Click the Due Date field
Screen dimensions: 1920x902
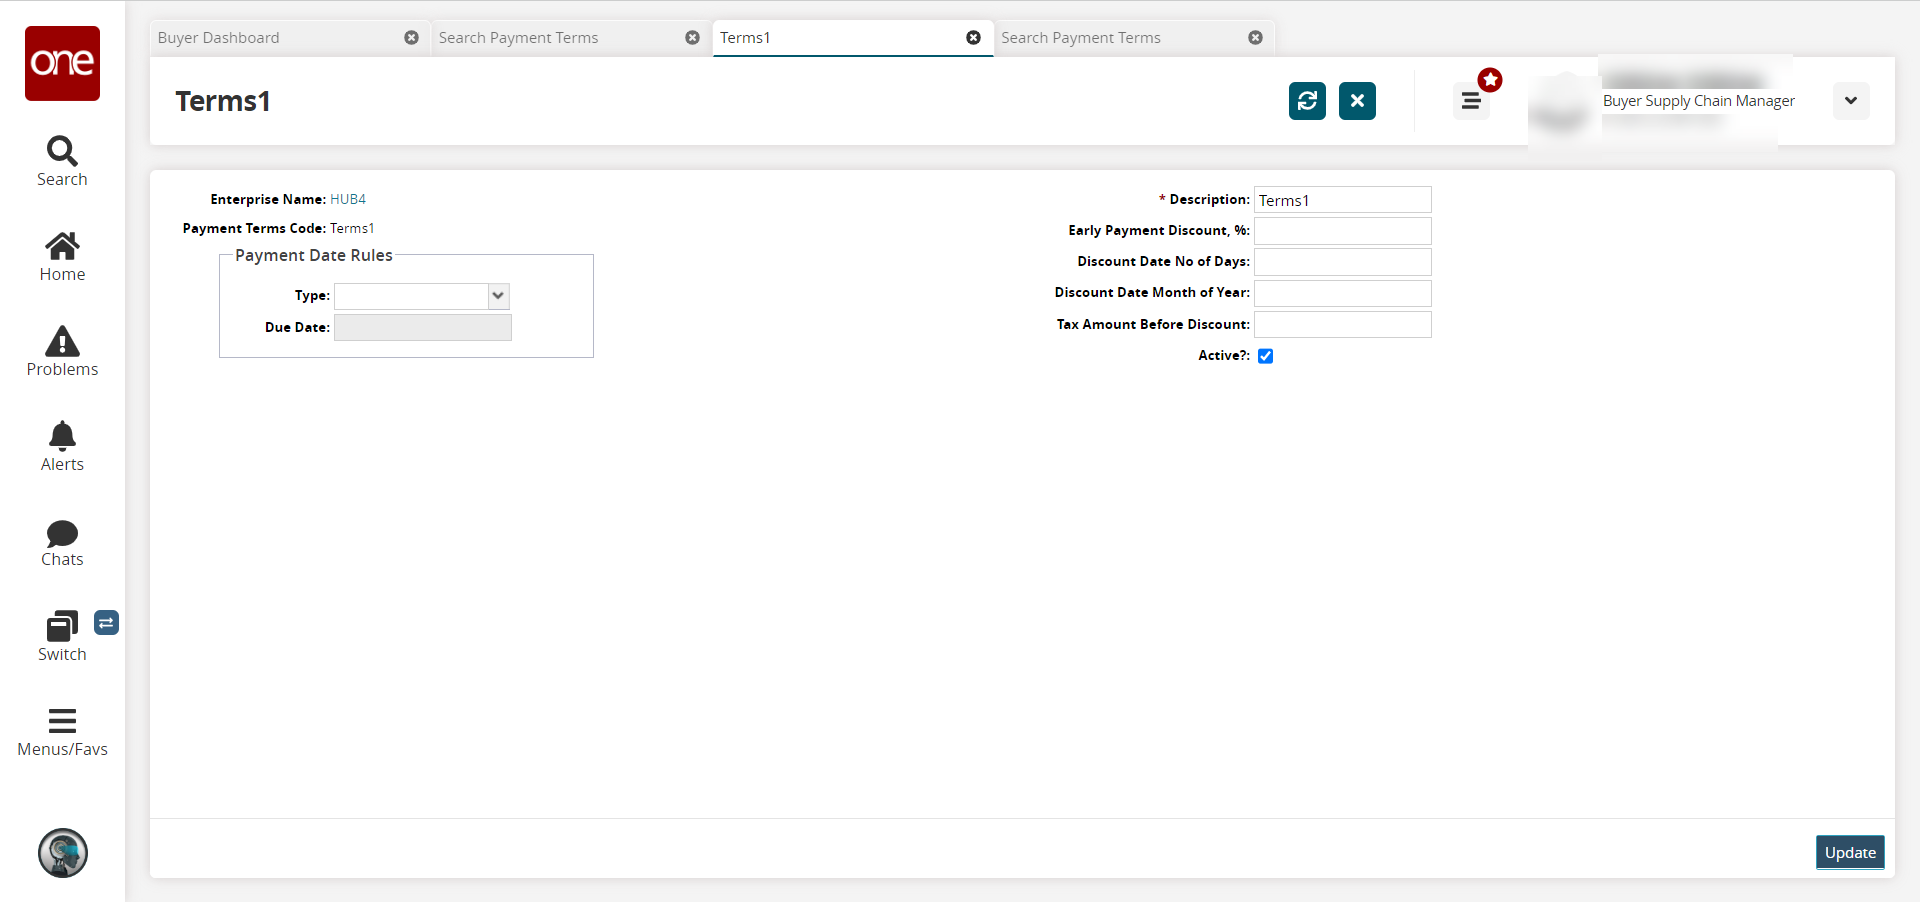[x=423, y=328]
